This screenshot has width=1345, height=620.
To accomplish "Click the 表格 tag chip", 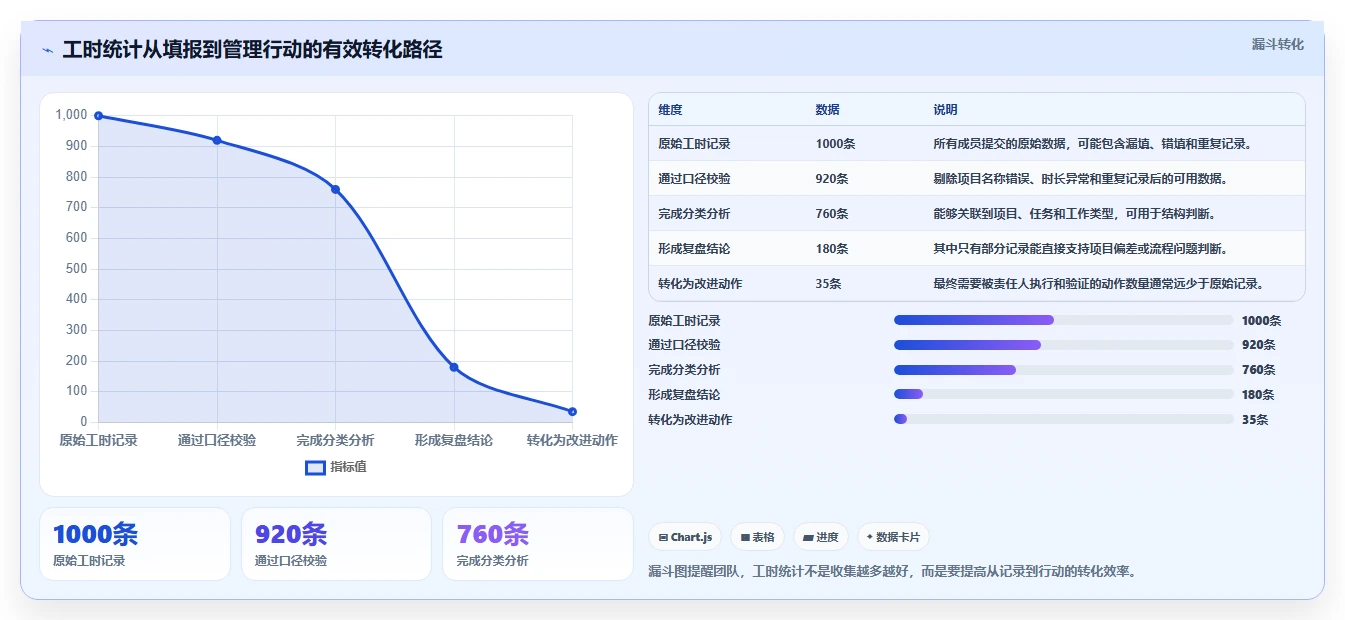I will (757, 537).
